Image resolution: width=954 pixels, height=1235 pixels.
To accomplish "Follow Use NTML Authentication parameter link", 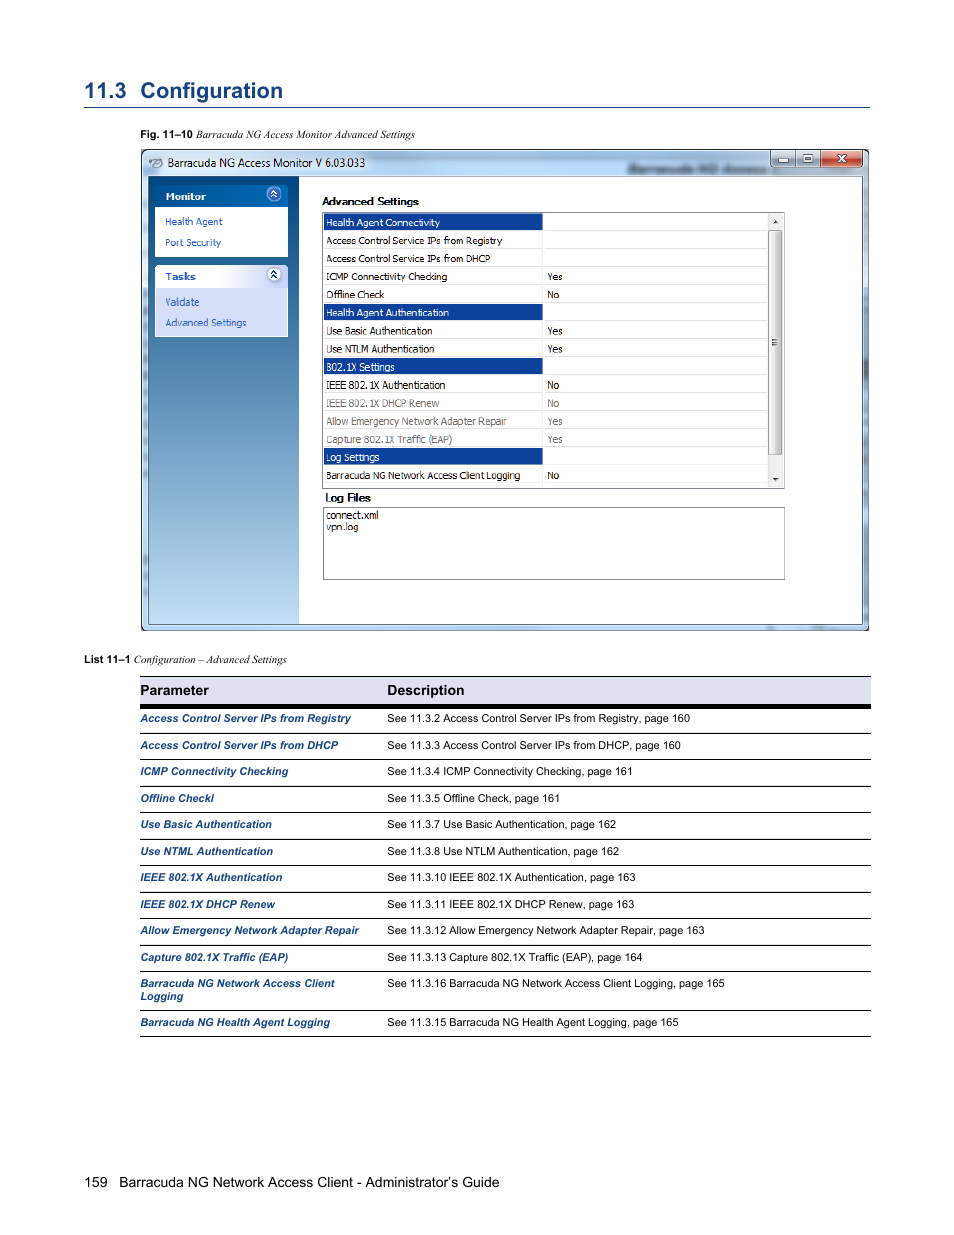I will 206,851.
